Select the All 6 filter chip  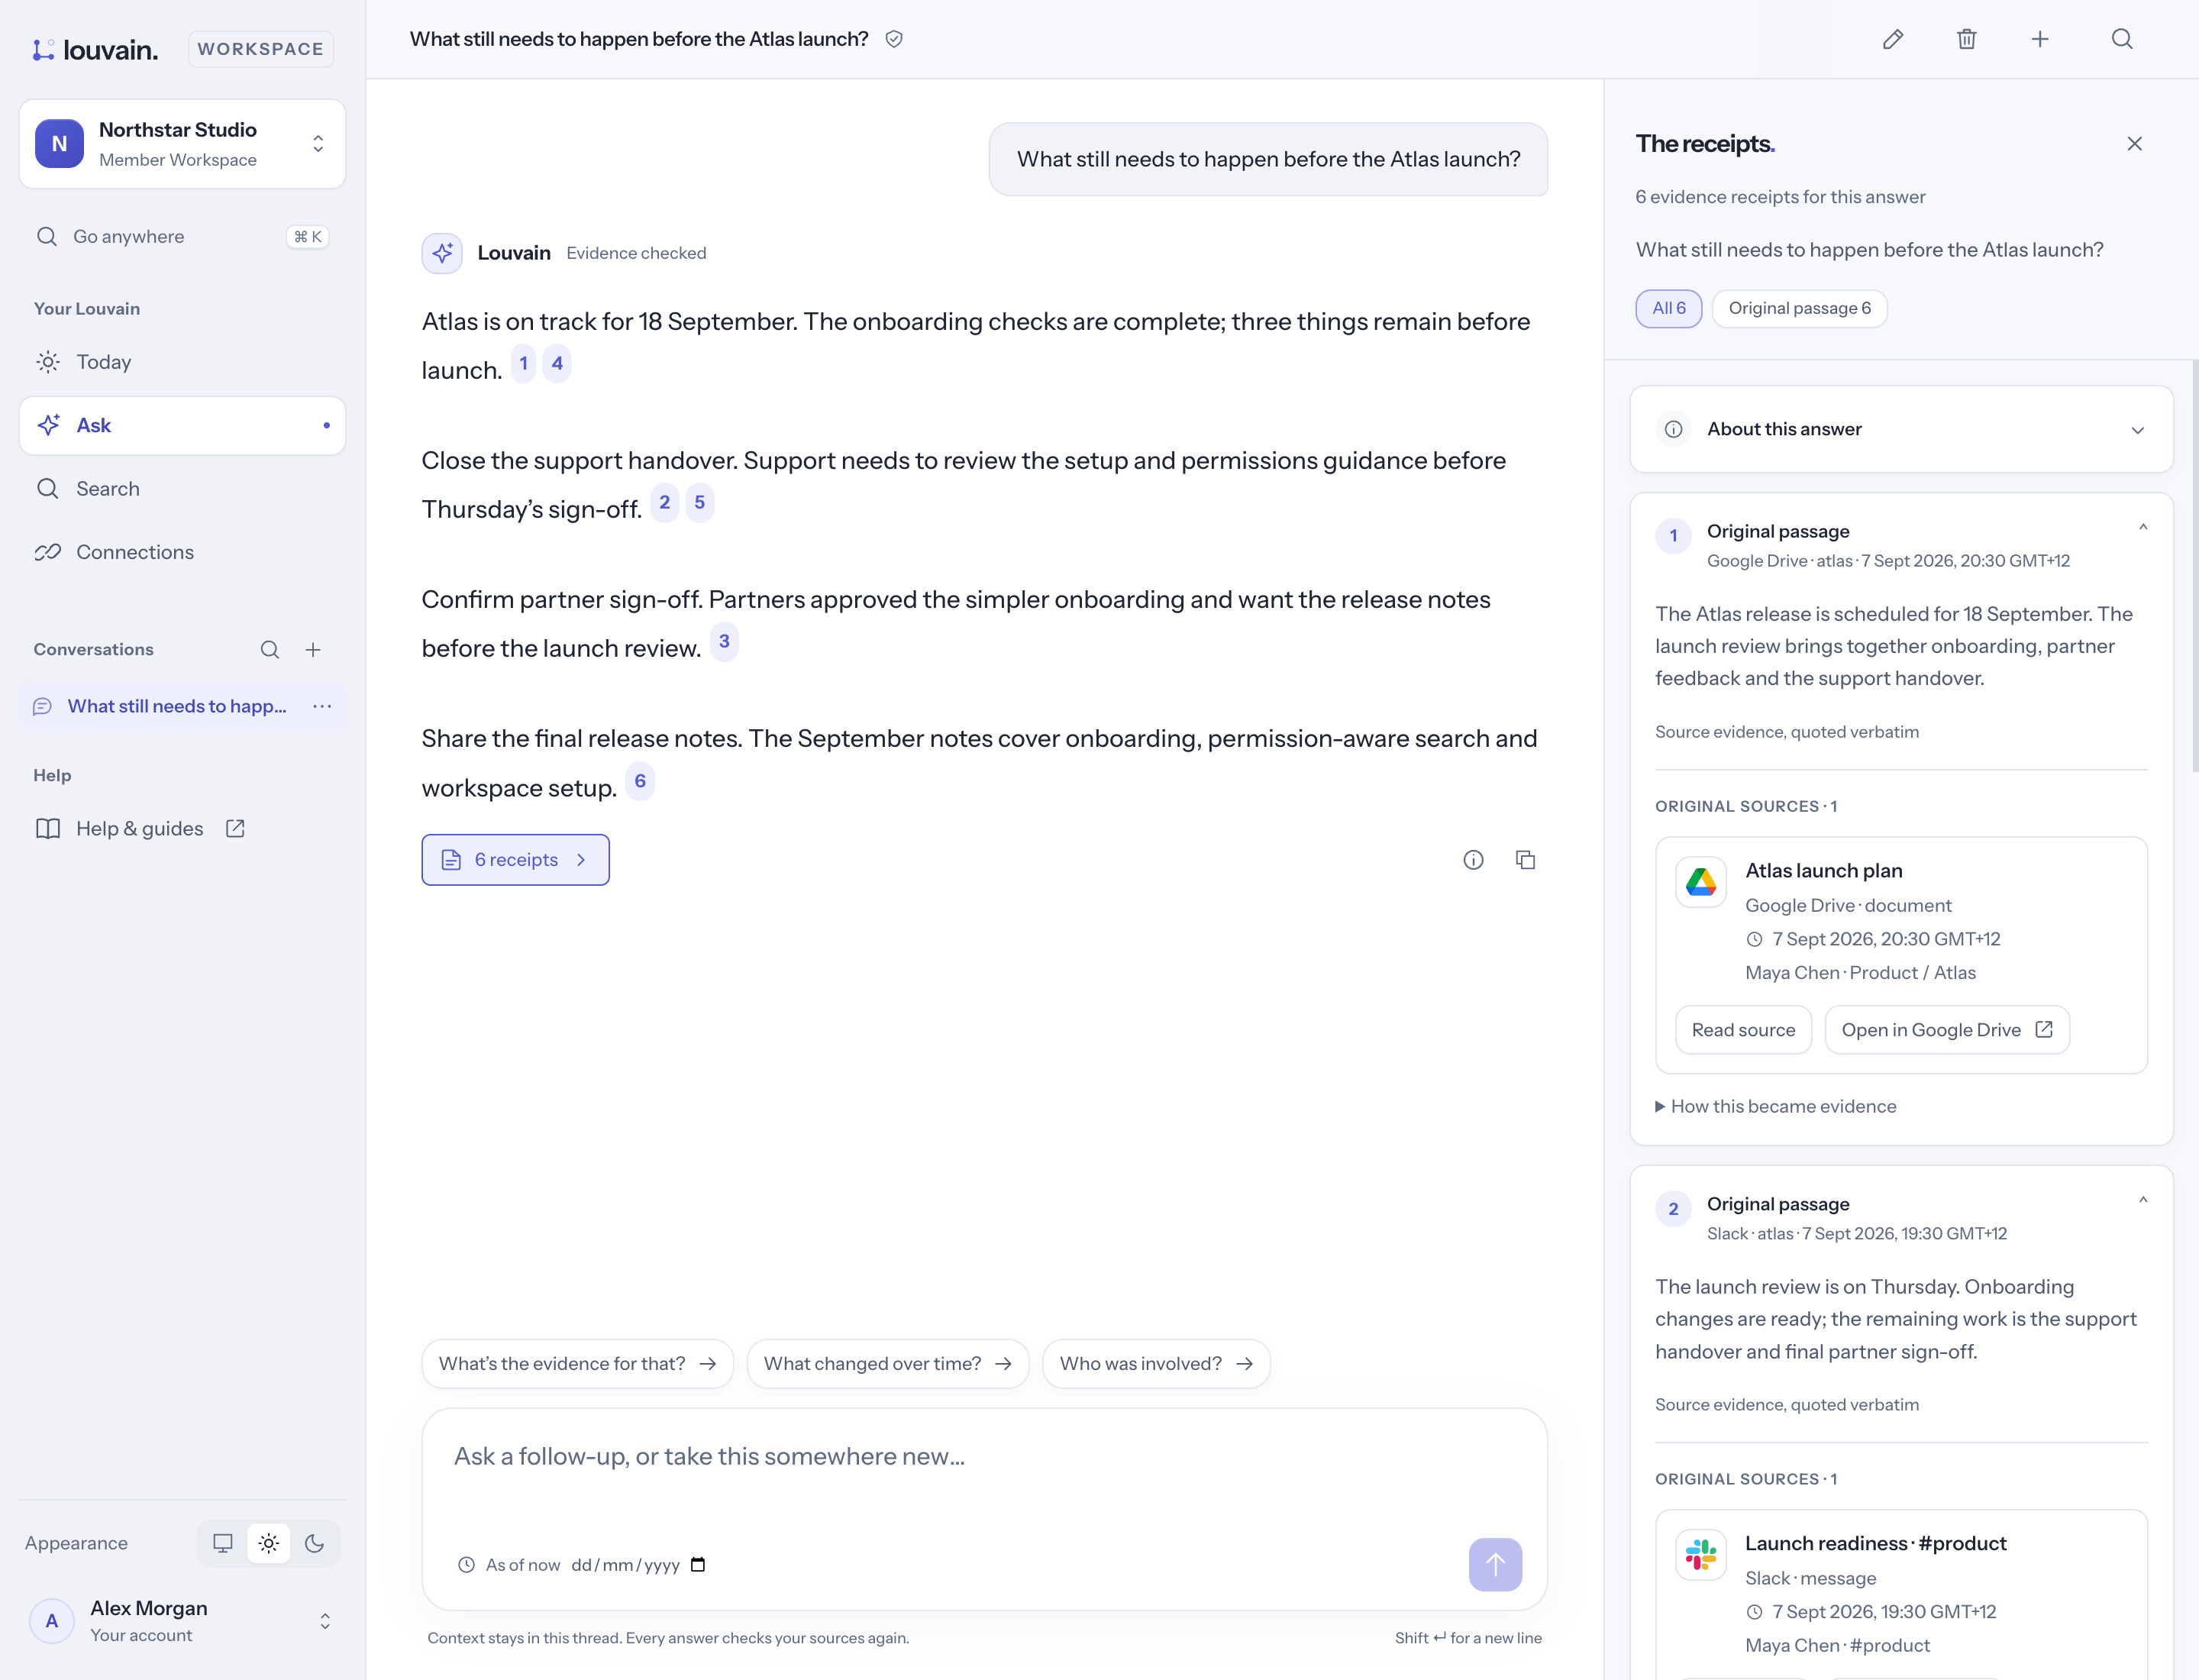coord(1669,308)
